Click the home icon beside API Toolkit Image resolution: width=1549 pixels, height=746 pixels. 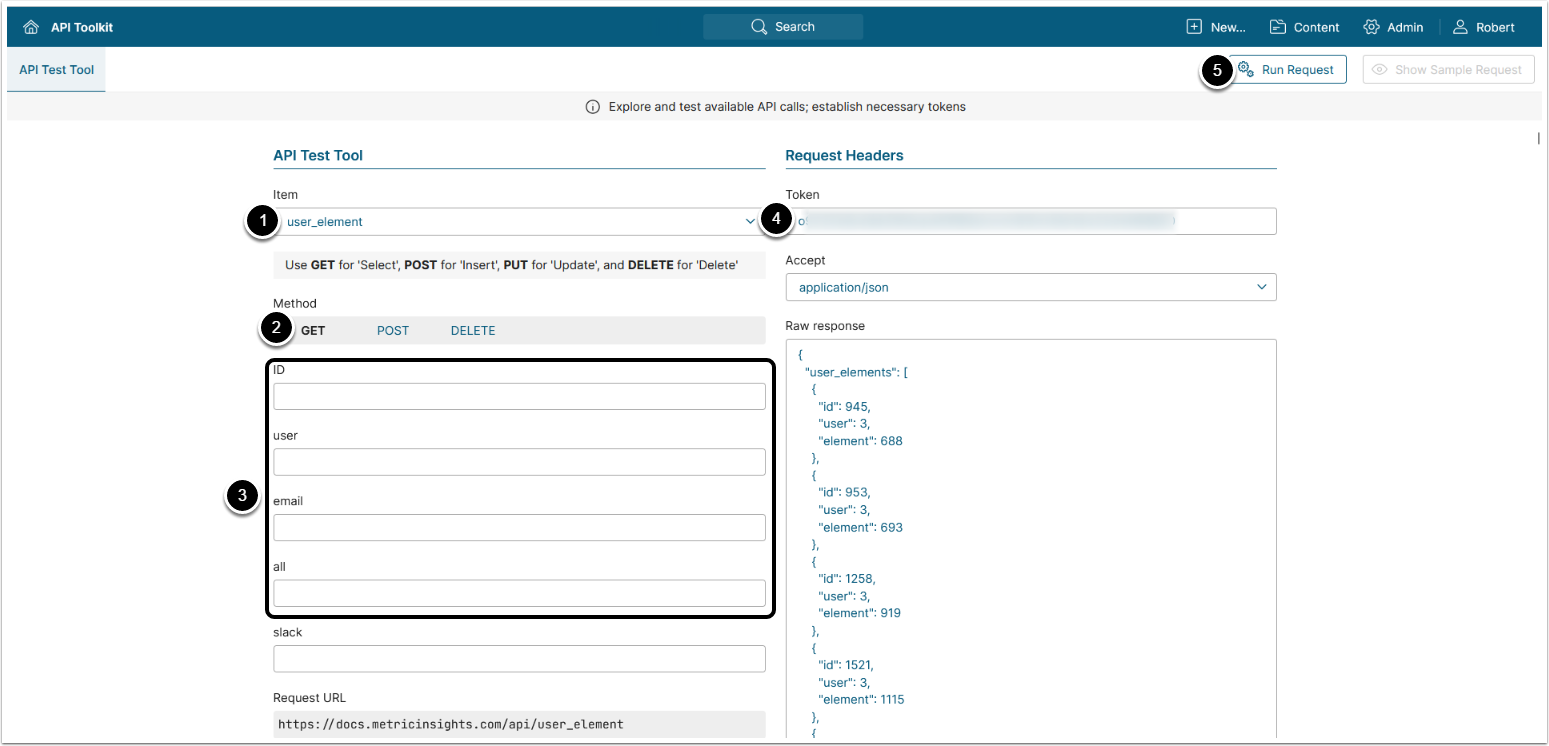point(31,27)
